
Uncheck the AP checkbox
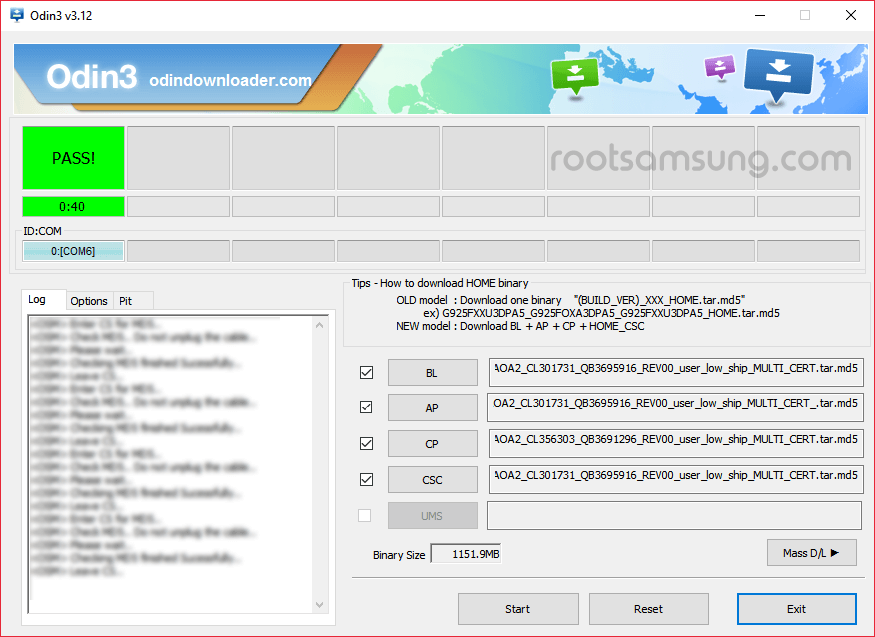[366, 407]
